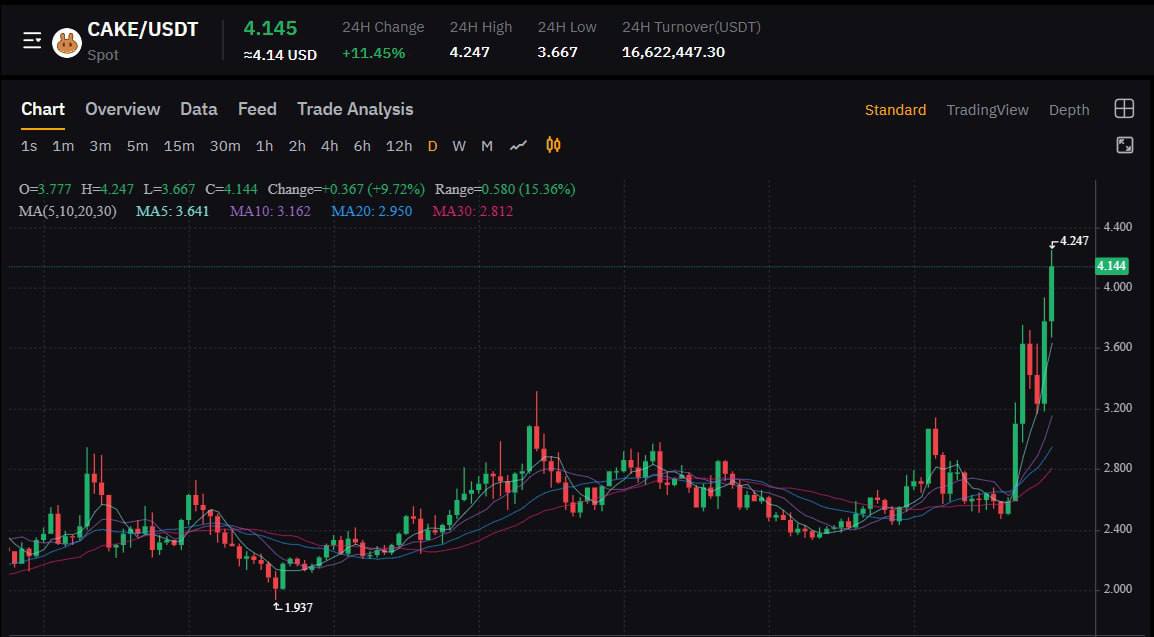Open the Overview tab

click(122, 109)
